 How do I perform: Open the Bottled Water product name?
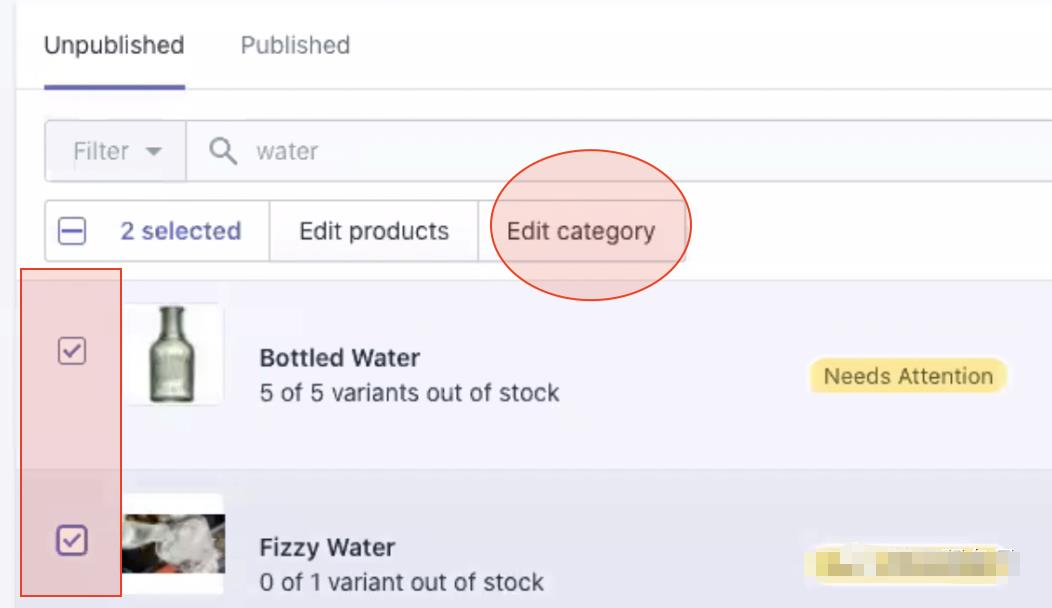coord(340,358)
